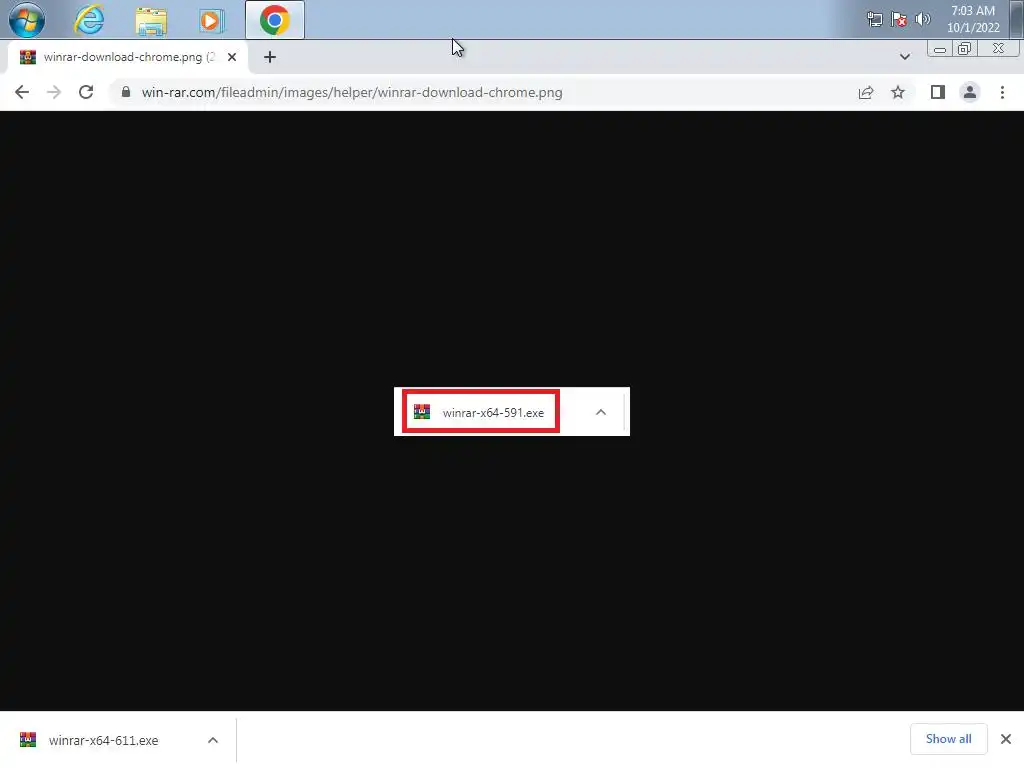Select the winrar-download-chrome.png tab

tap(127, 57)
